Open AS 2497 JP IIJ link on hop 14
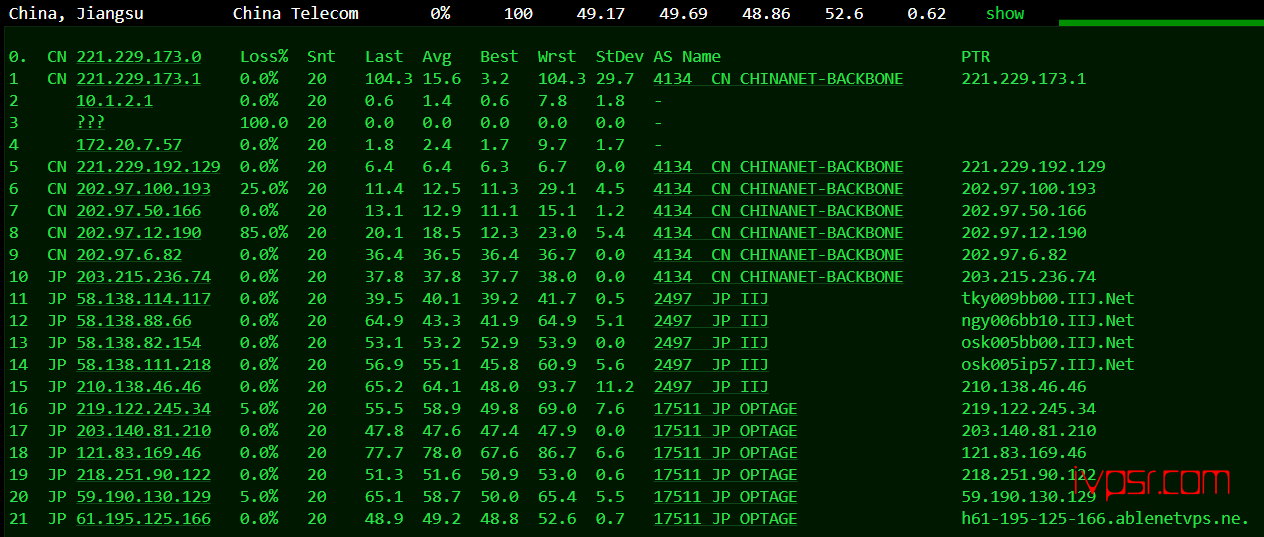This screenshot has height=537, width=1264. click(x=711, y=364)
